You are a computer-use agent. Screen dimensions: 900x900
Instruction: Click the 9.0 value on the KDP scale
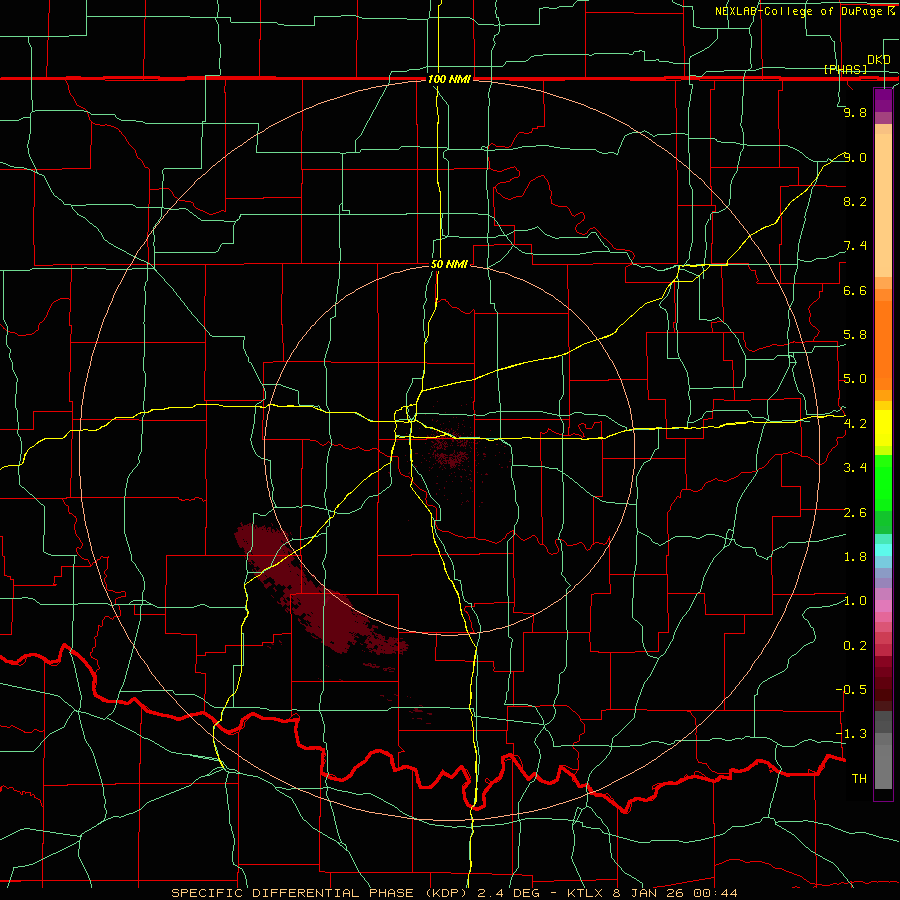[855, 157]
